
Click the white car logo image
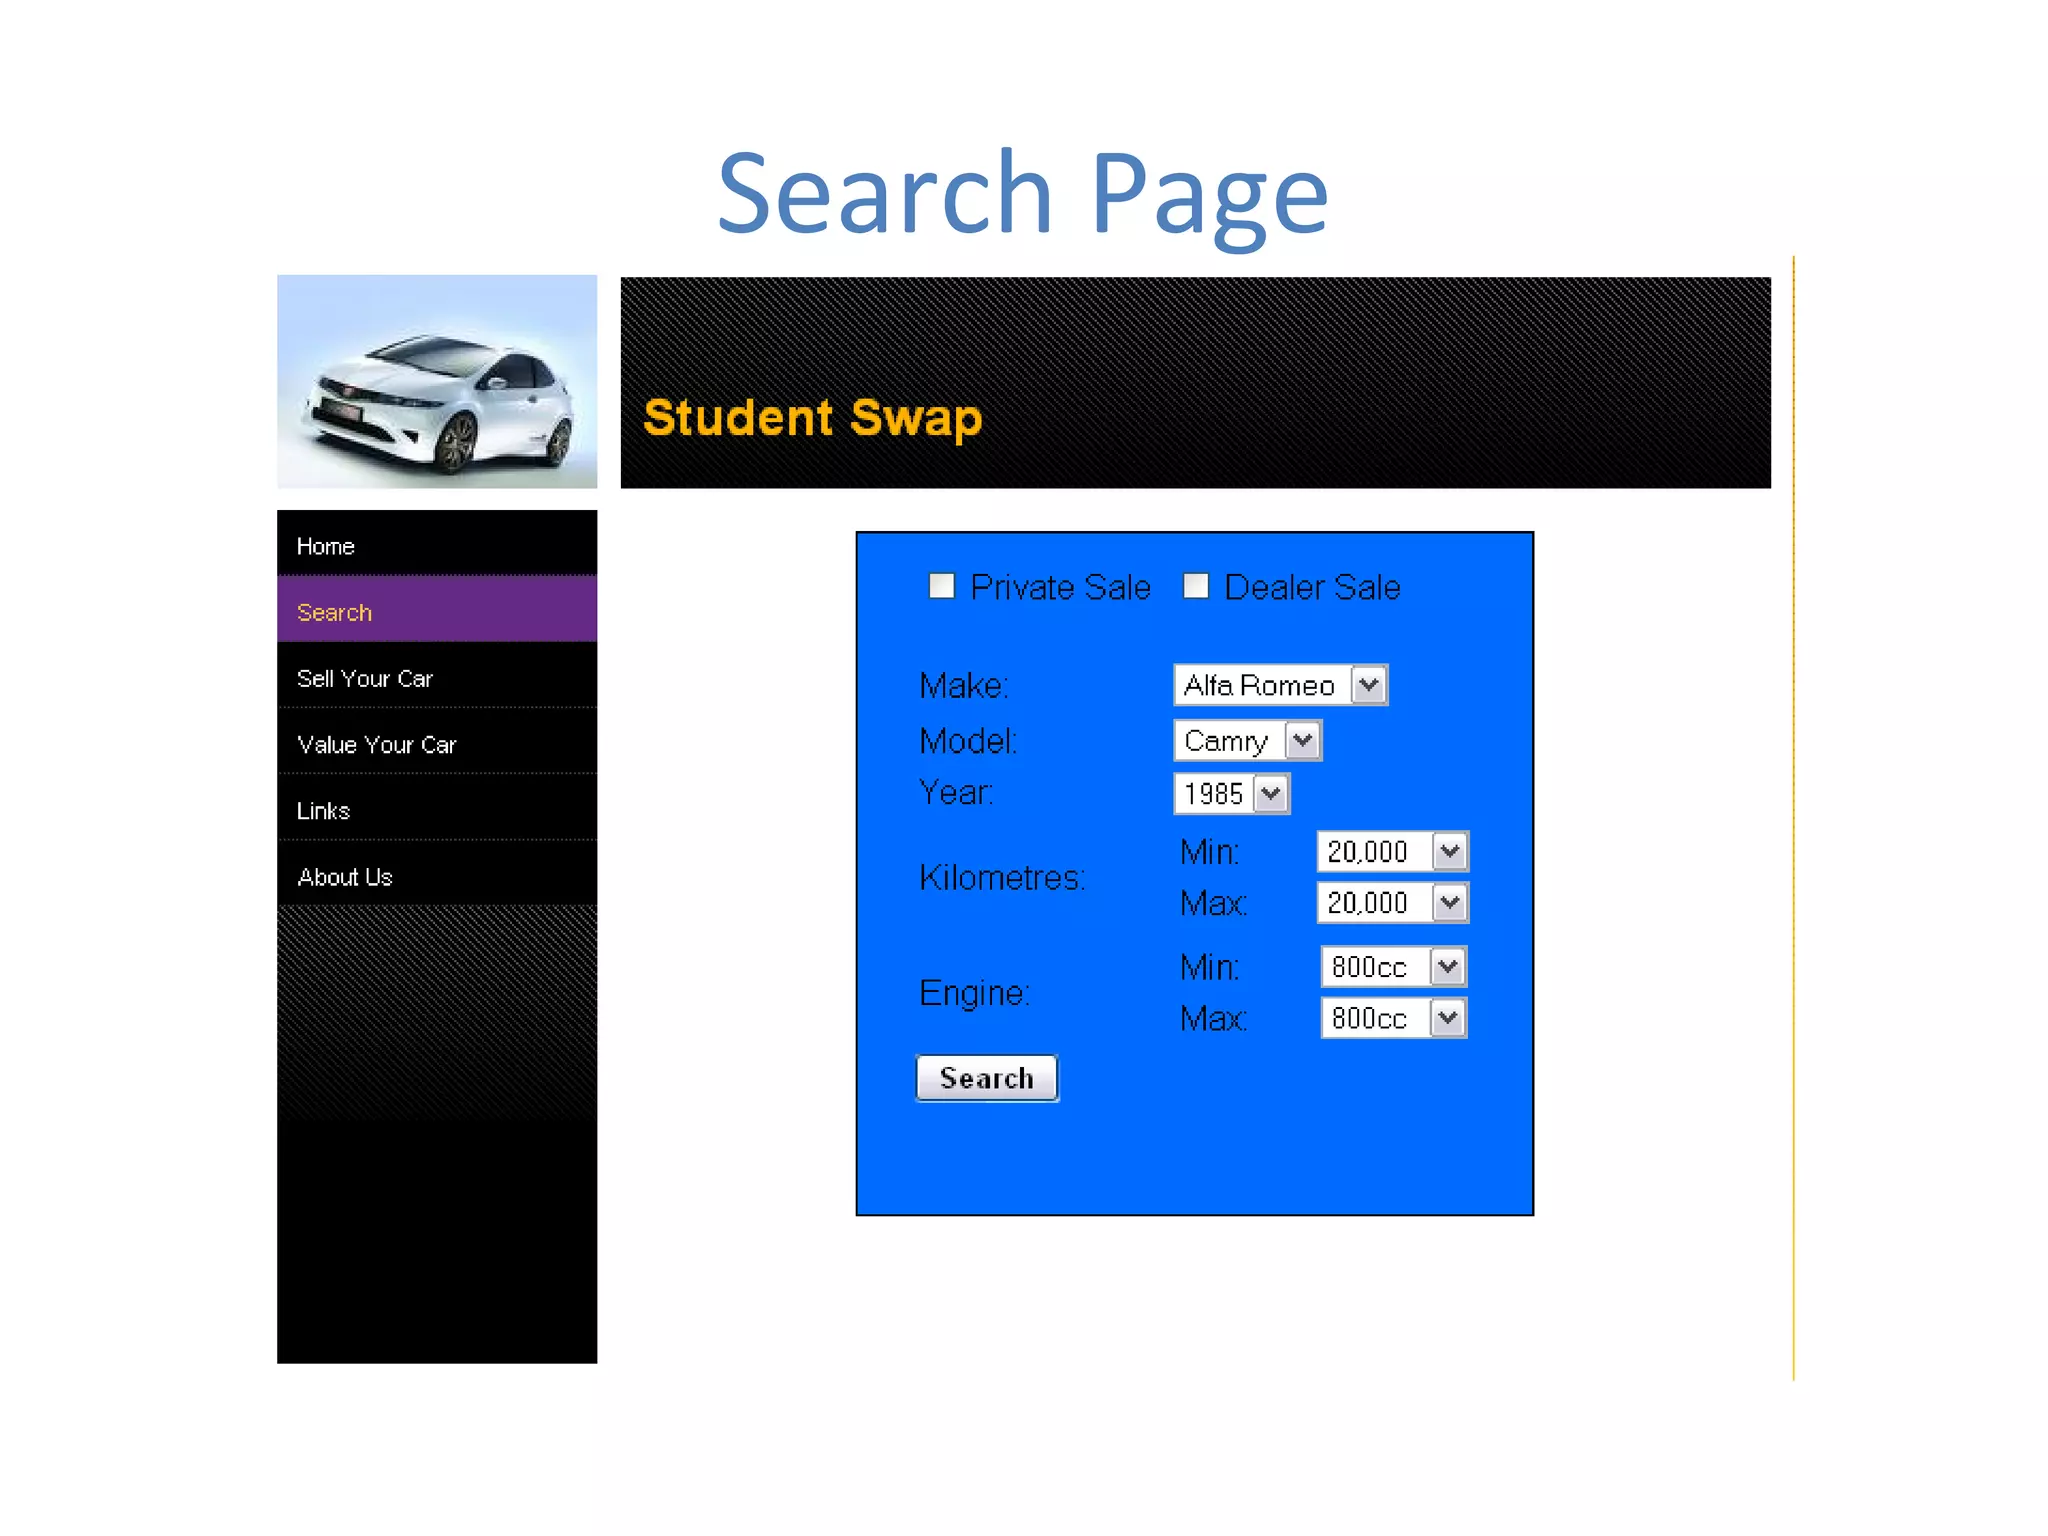tap(437, 381)
